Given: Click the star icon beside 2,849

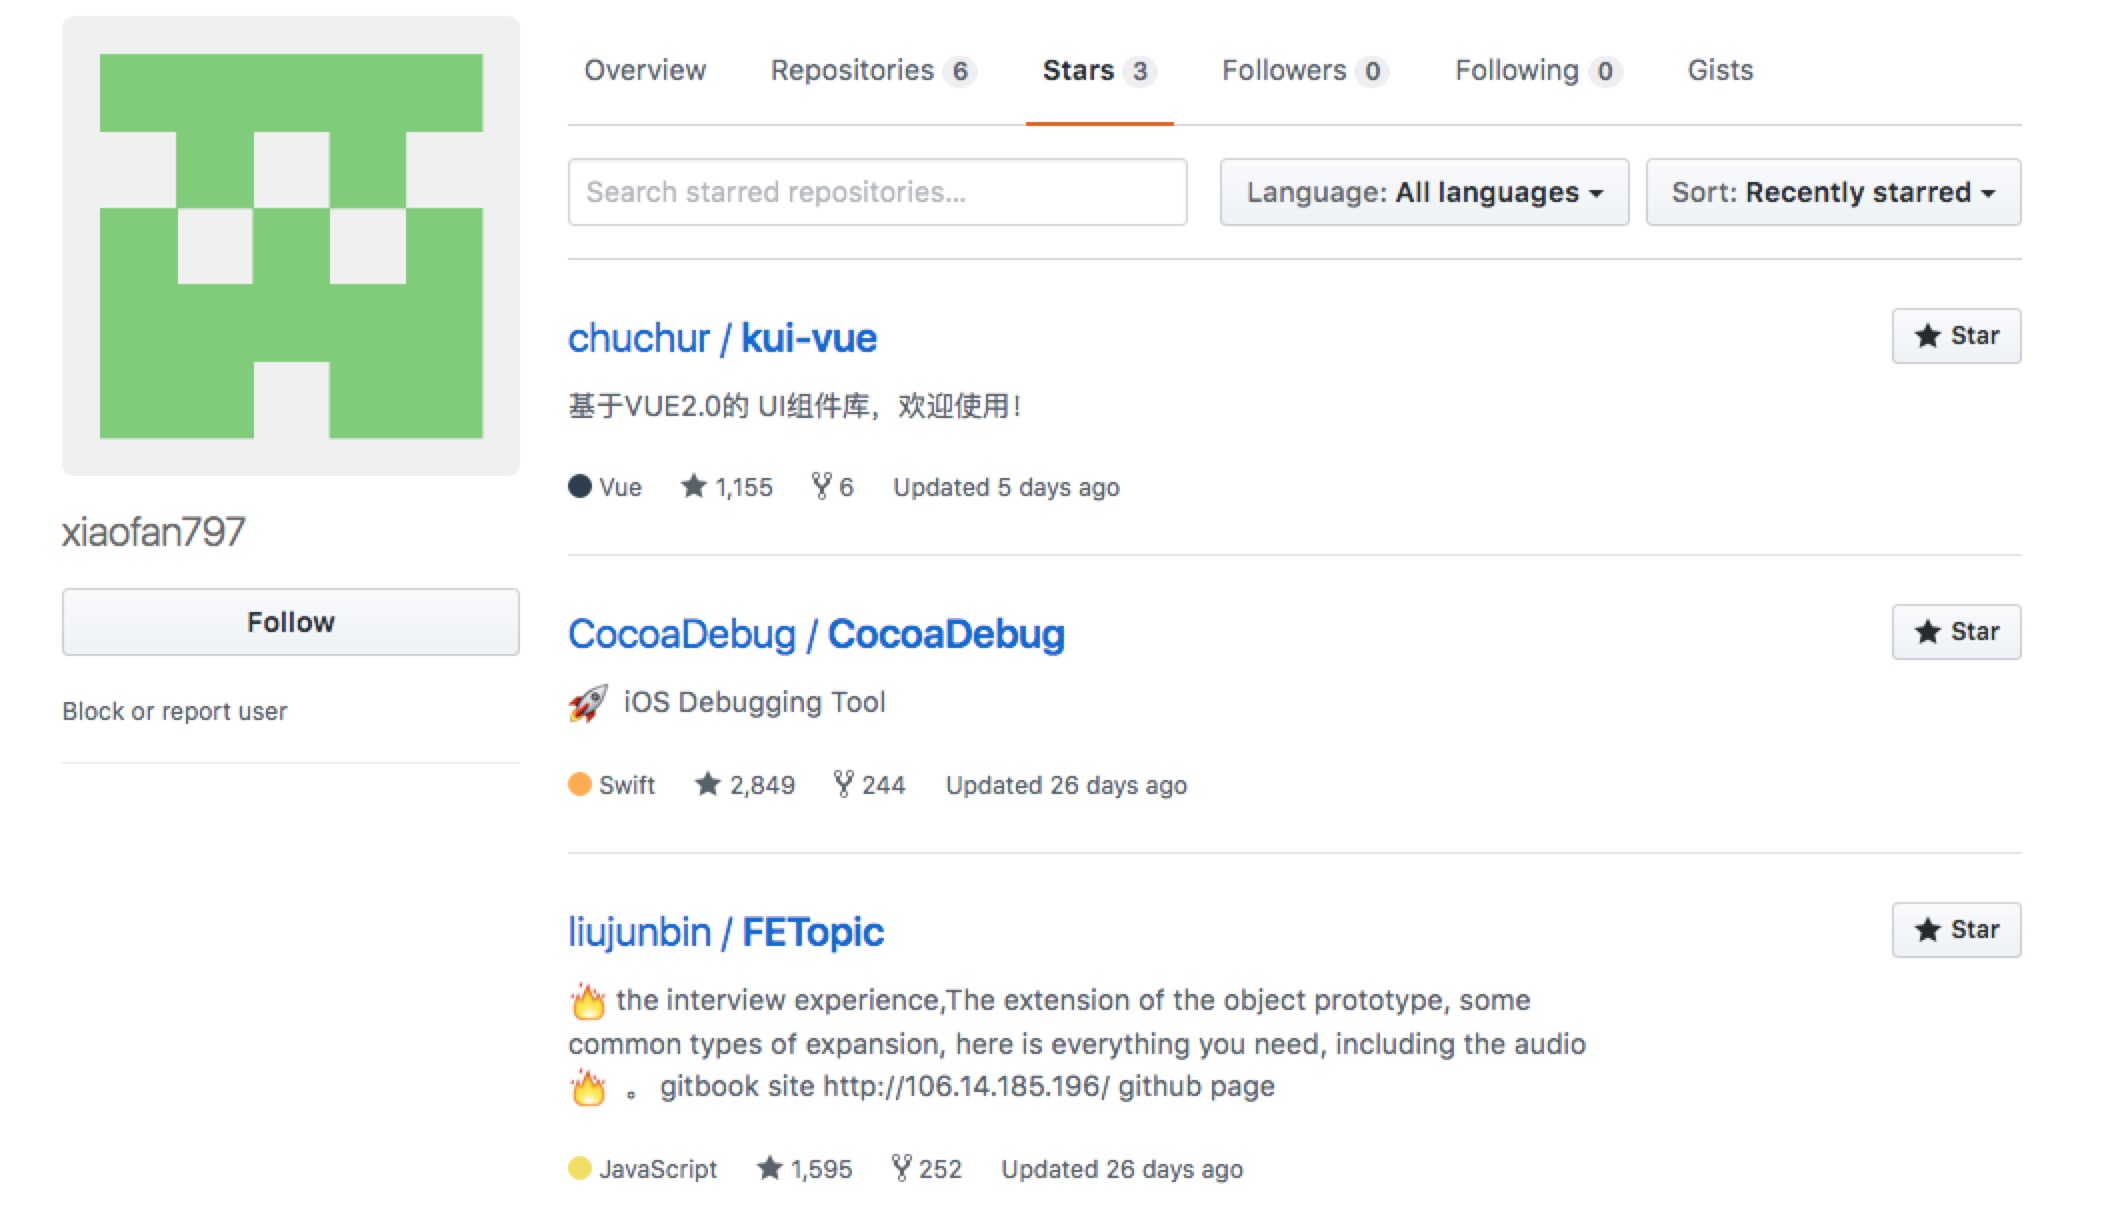Looking at the screenshot, I should [x=707, y=784].
